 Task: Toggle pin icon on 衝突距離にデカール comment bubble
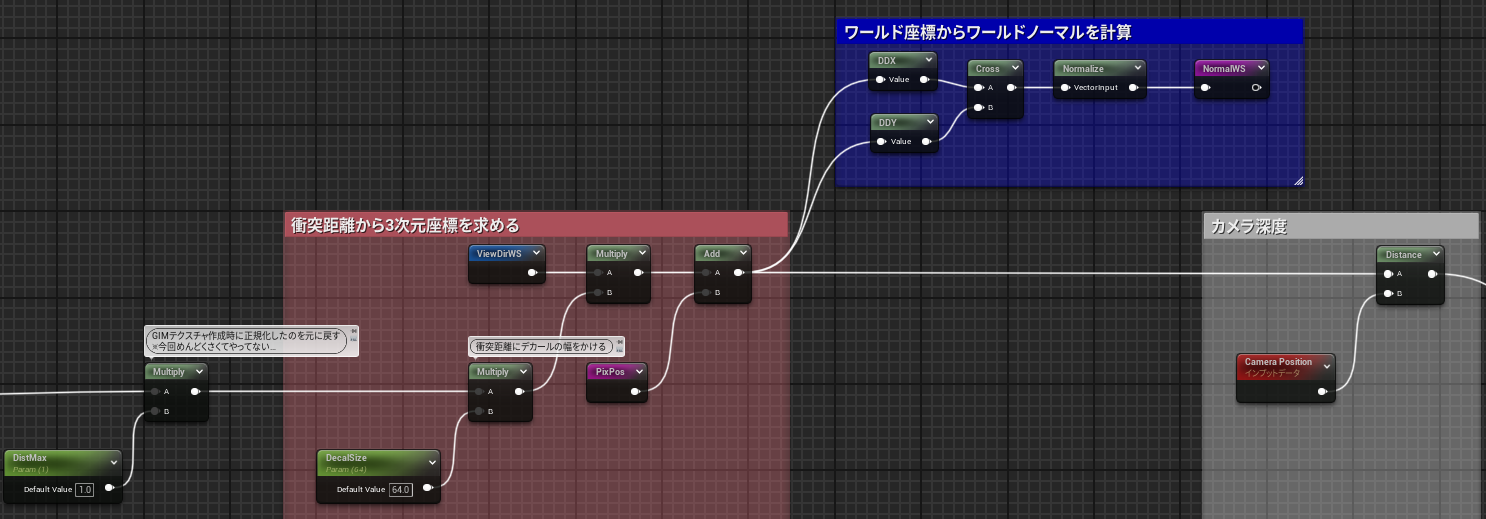pyautogui.click(x=620, y=341)
